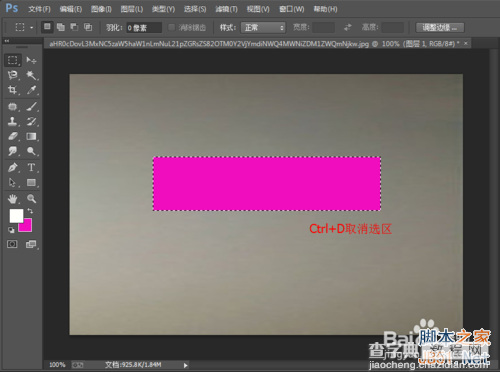Click the Photoshop Ps logo
Image resolution: width=500 pixels, height=372 pixels.
pyautogui.click(x=12, y=8)
